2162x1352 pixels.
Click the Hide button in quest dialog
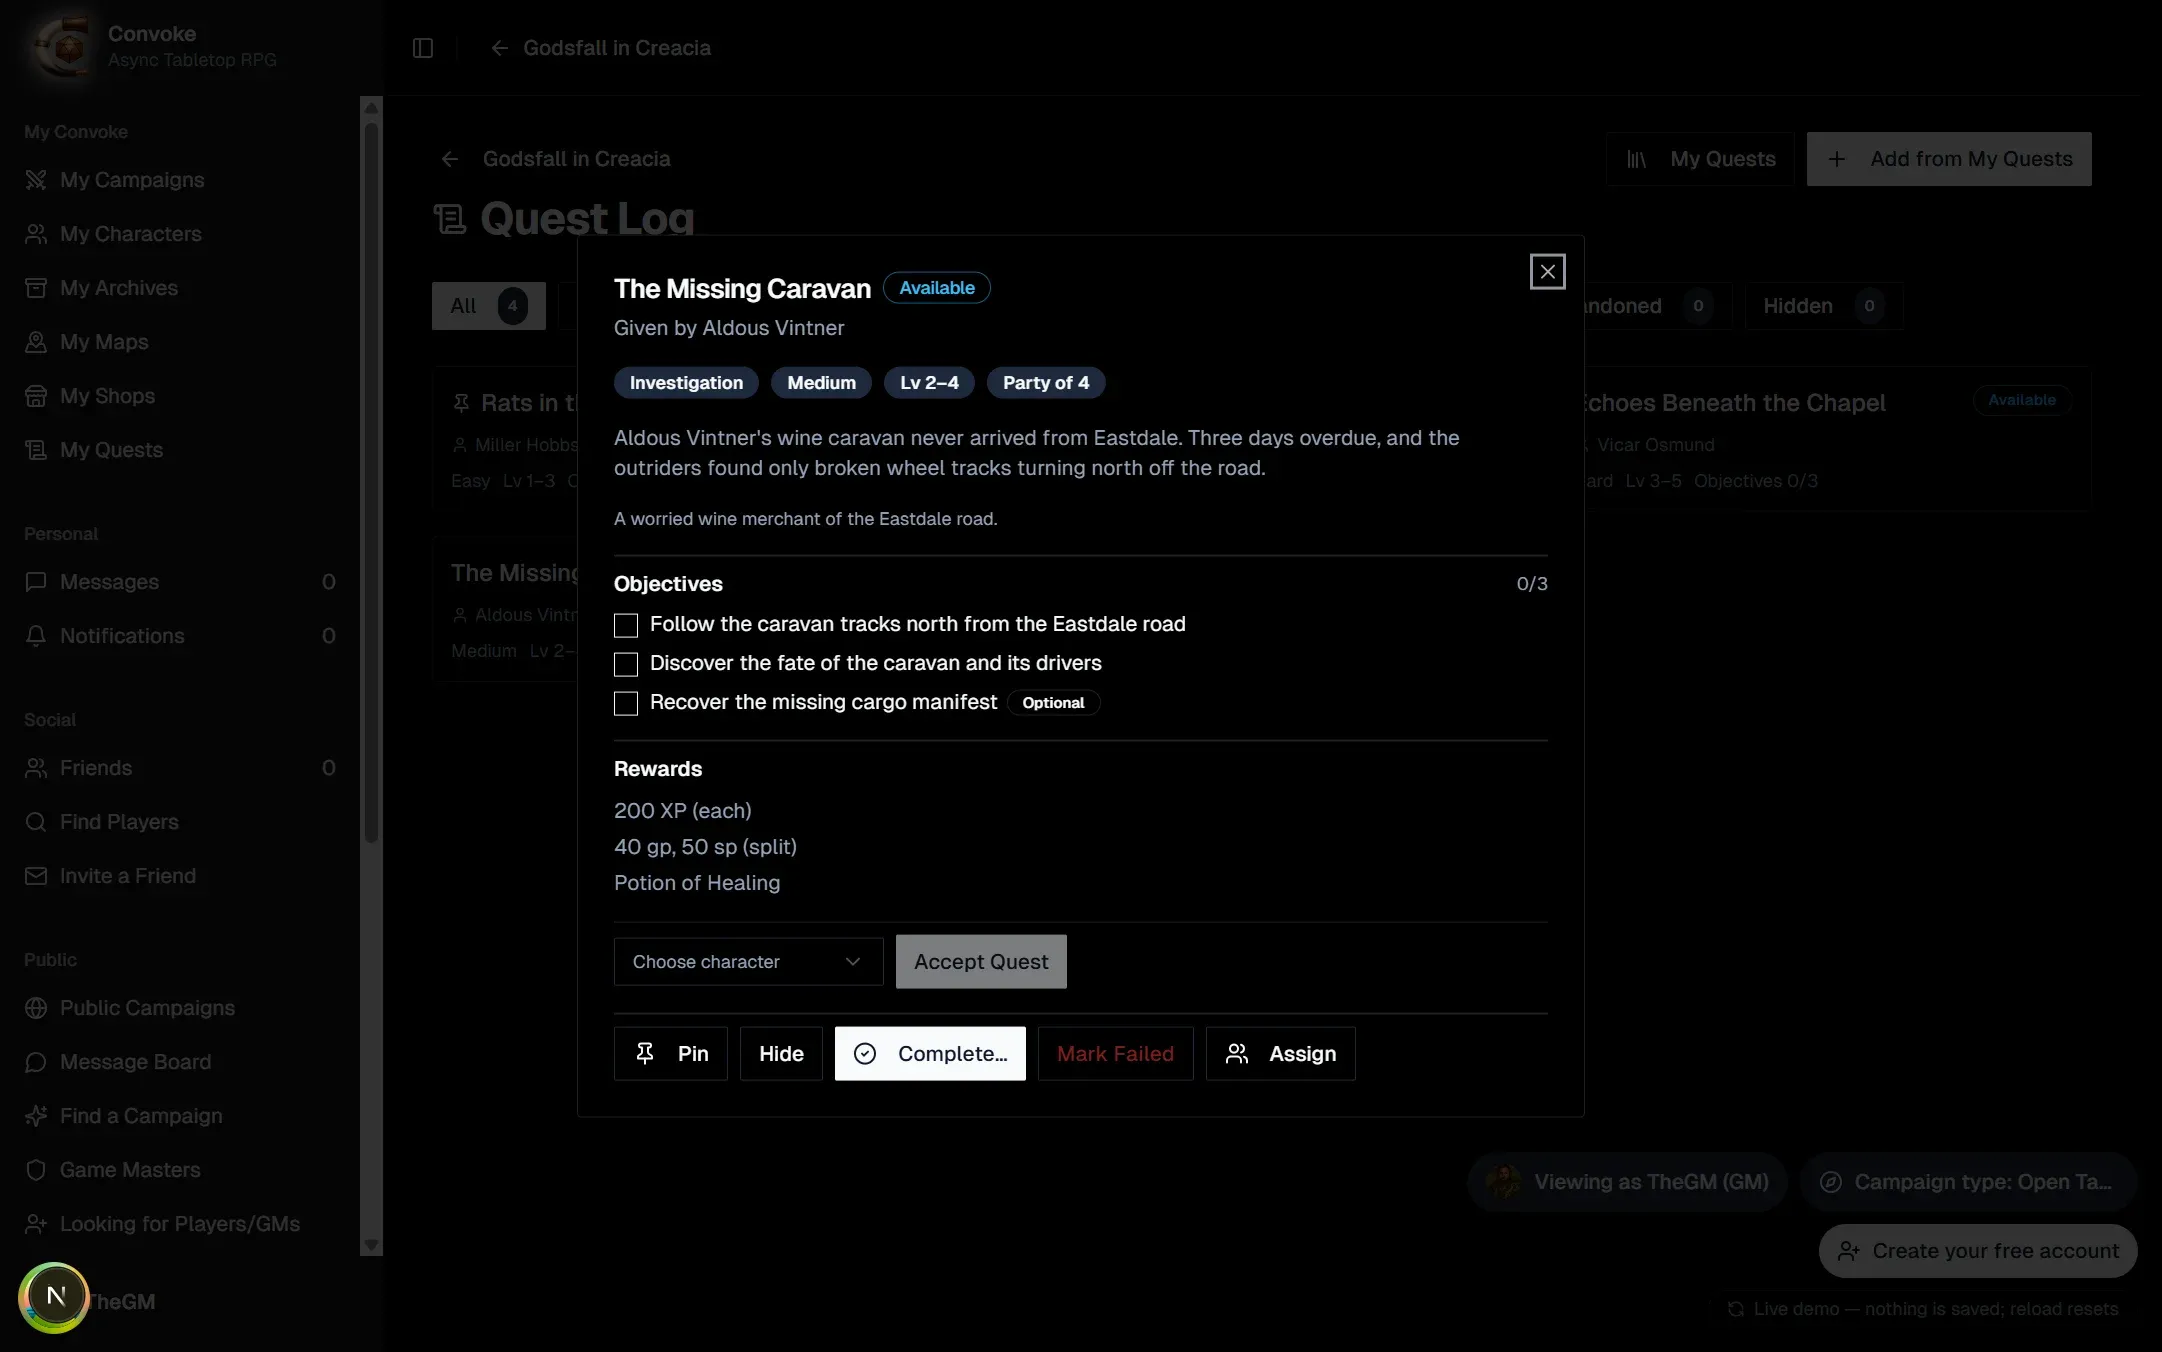point(781,1053)
